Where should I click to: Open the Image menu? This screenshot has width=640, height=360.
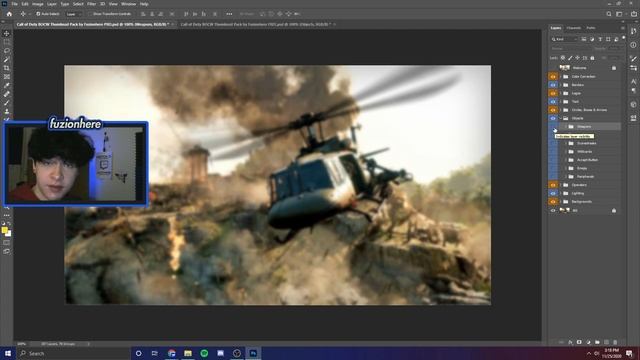pyautogui.click(x=38, y=4)
